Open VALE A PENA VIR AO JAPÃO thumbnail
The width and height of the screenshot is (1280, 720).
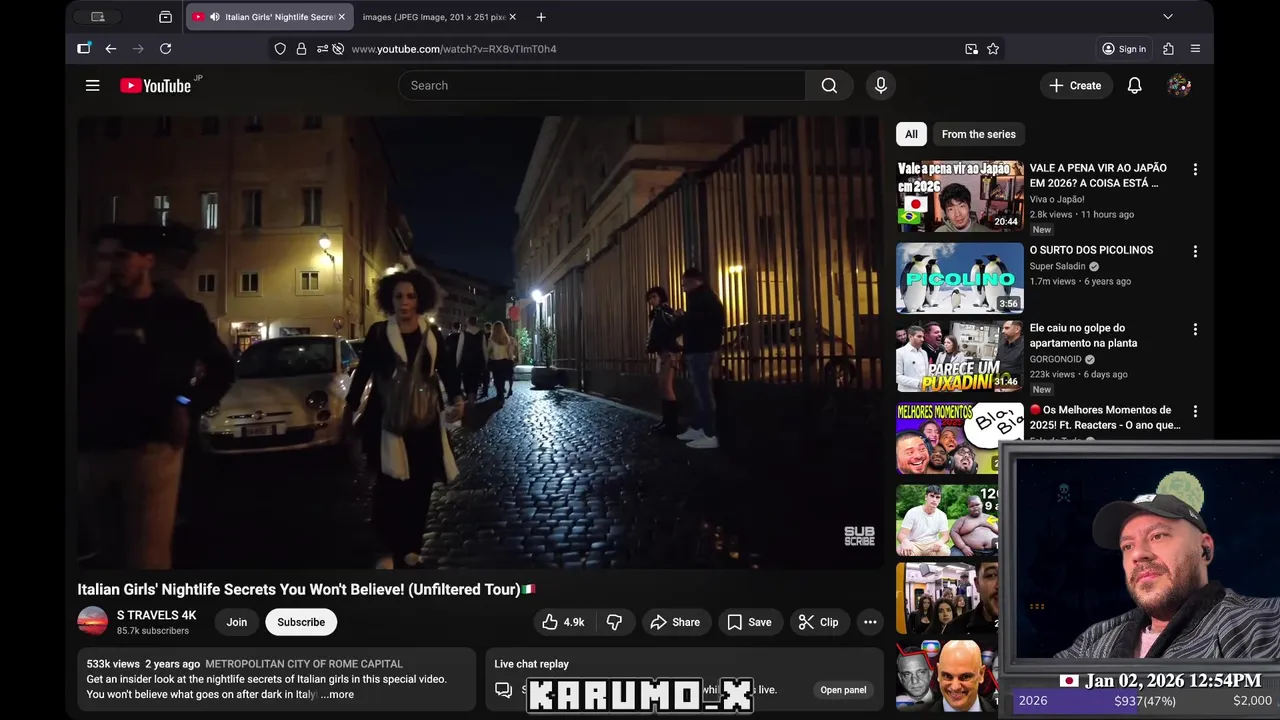tap(960, 196)
